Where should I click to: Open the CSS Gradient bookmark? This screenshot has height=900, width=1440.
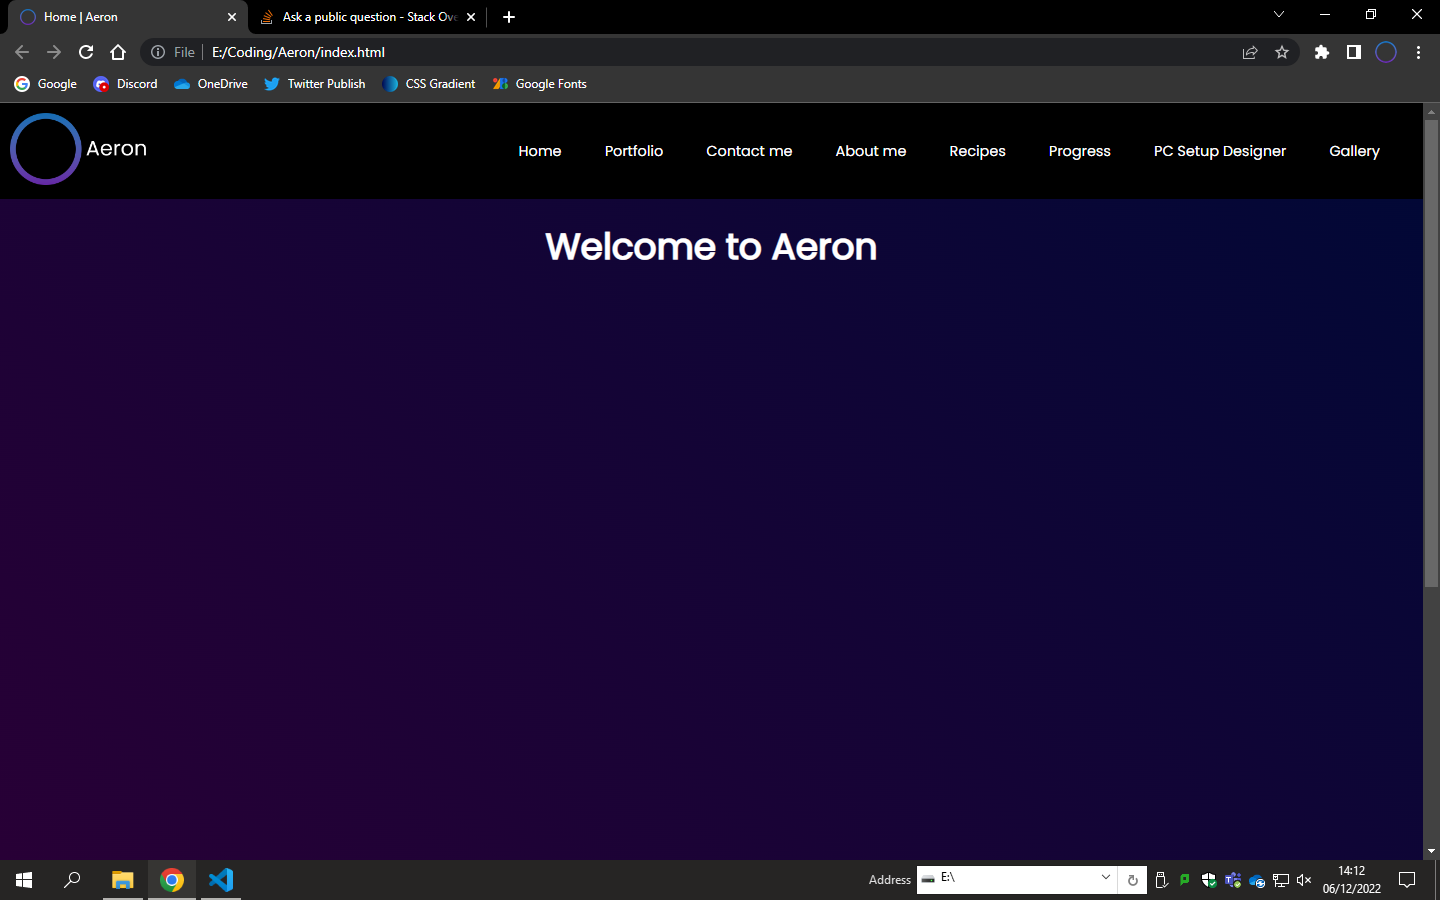428,84
